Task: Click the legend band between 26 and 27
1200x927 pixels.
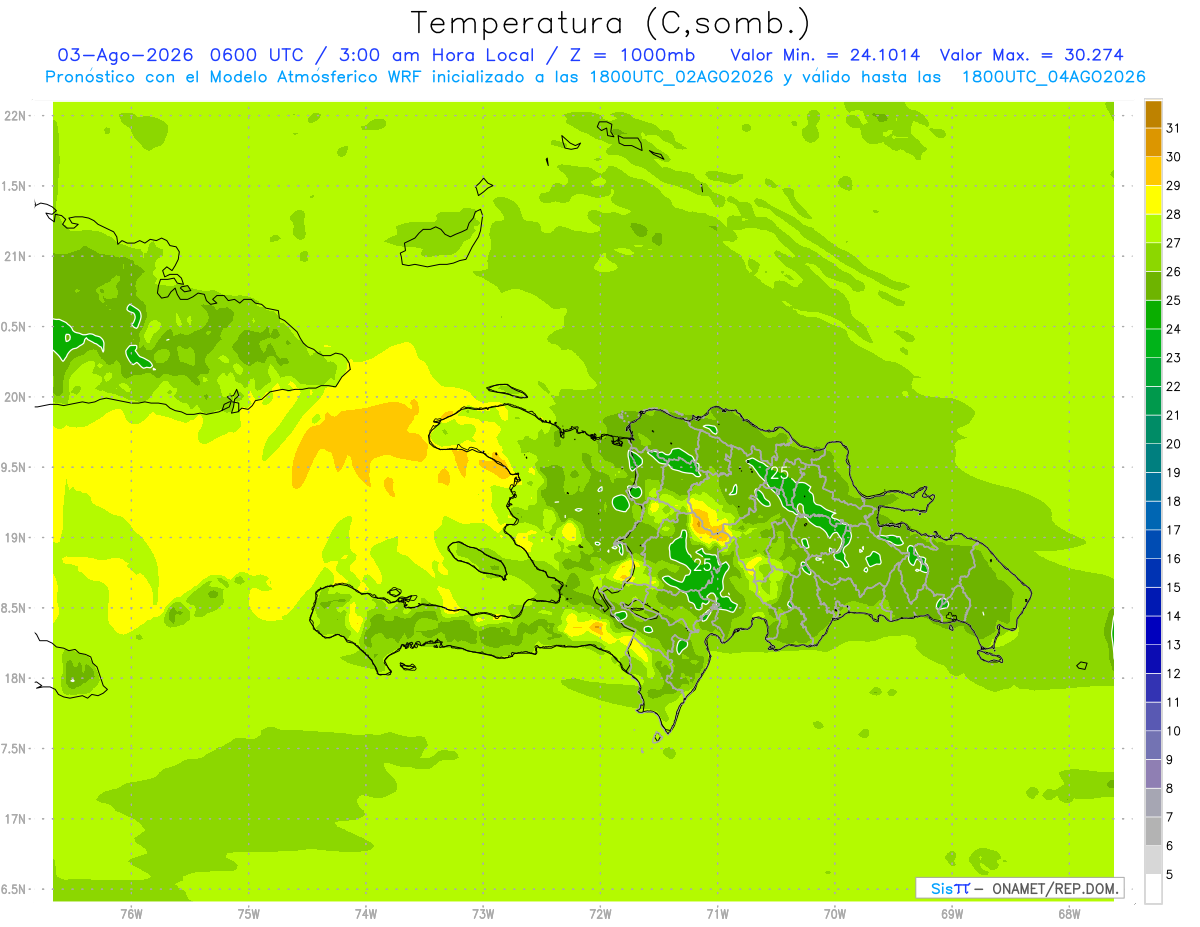Action: coord(1153,257)
